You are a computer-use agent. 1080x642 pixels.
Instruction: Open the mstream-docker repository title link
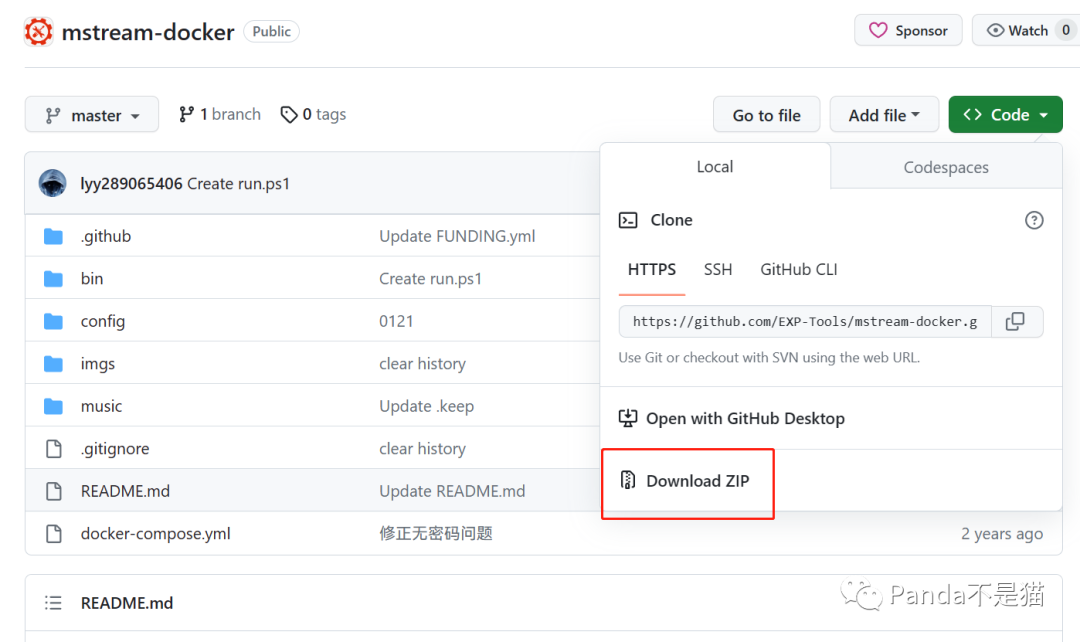[148, 32]
